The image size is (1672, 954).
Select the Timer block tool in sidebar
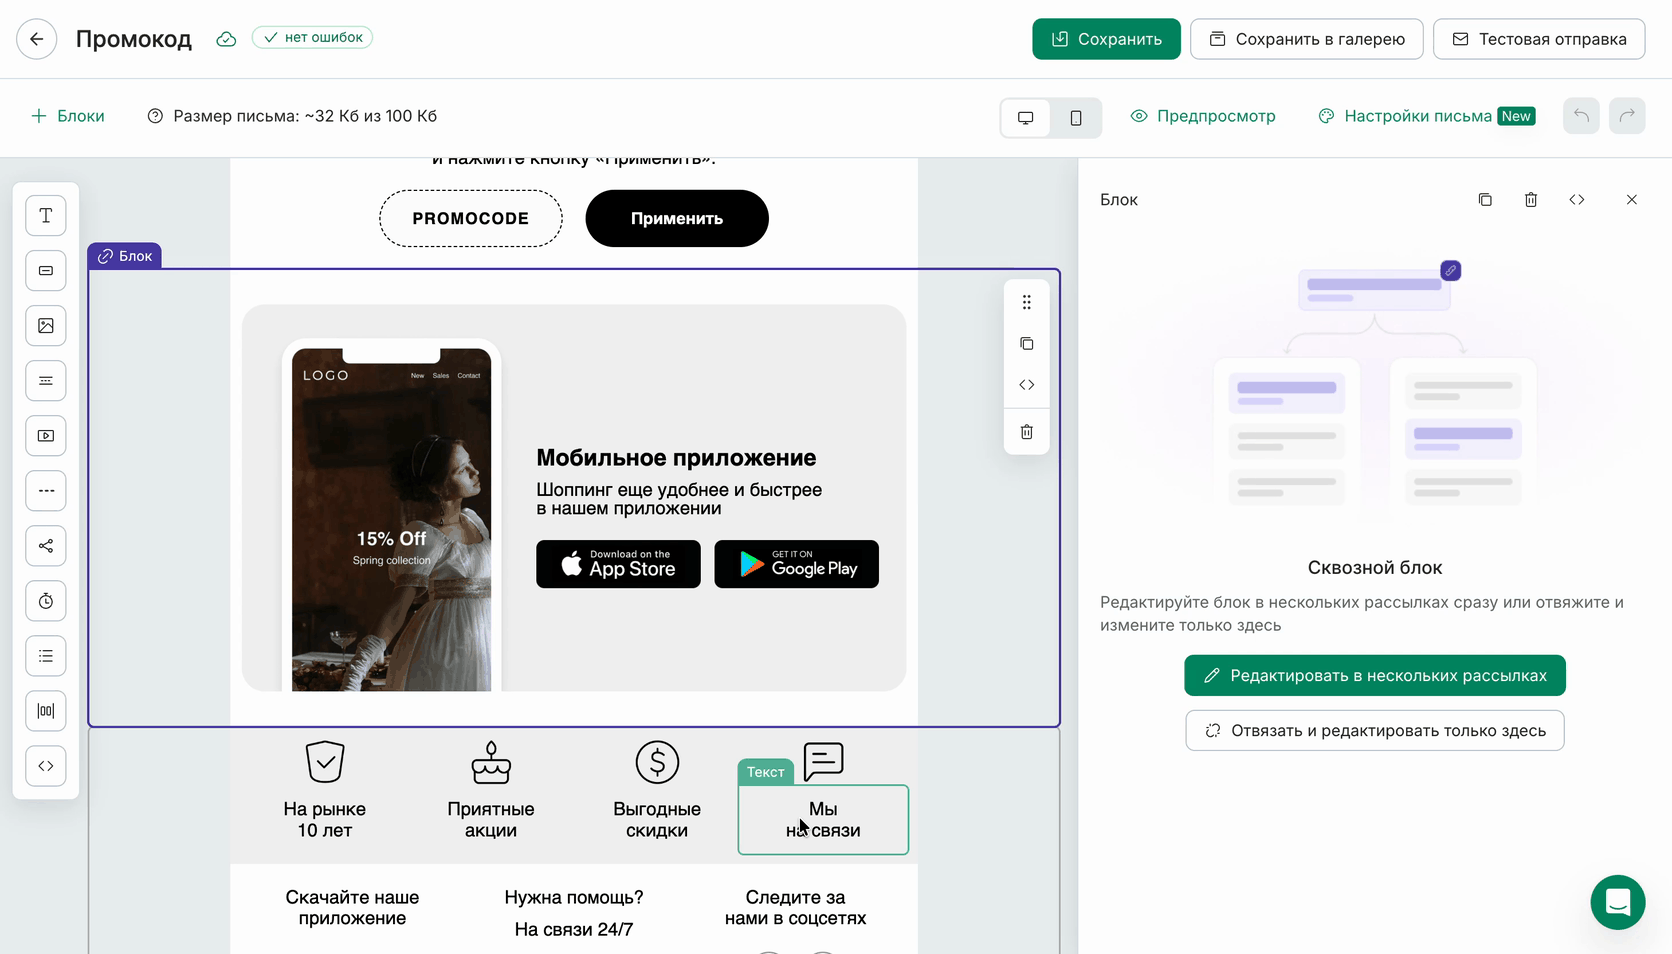(46, 601)
